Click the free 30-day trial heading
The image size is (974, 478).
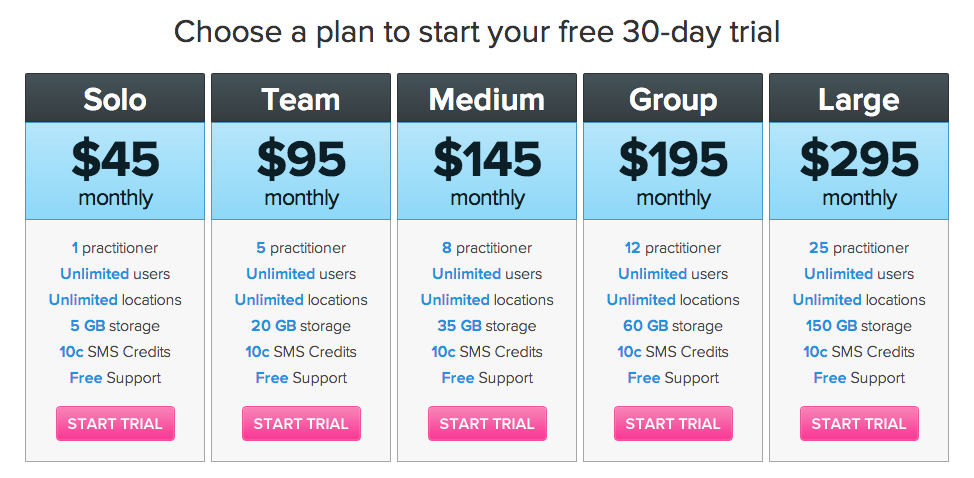click(x=477, y=32)
